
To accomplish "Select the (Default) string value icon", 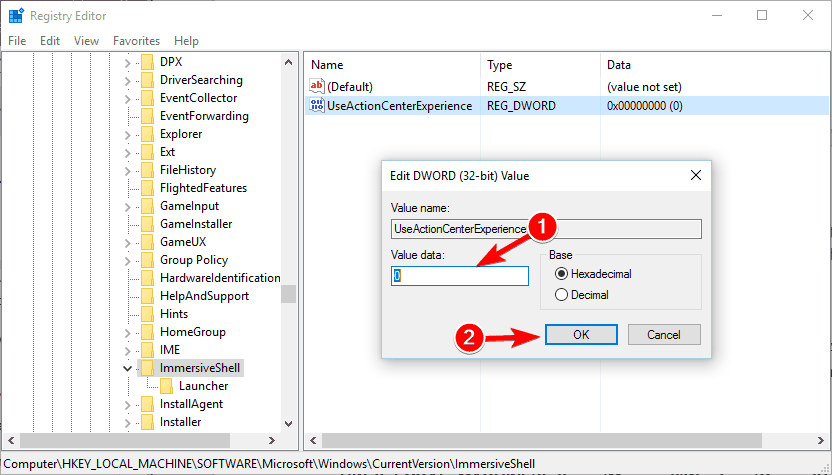I will (x=316, y=86).
